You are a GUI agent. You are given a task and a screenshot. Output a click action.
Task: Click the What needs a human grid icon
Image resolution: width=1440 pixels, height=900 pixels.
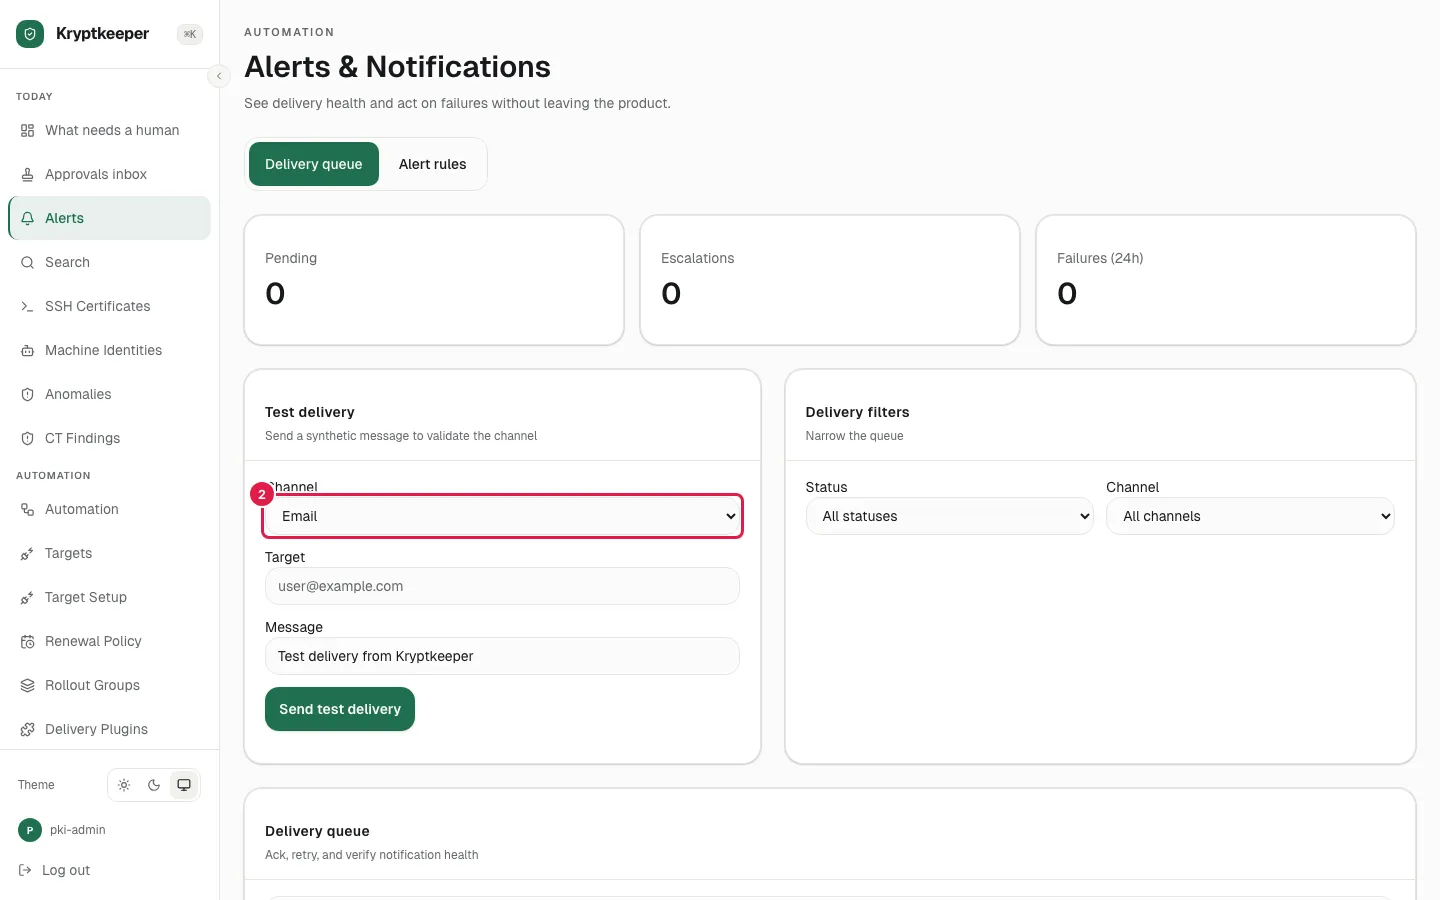[28, 131]
